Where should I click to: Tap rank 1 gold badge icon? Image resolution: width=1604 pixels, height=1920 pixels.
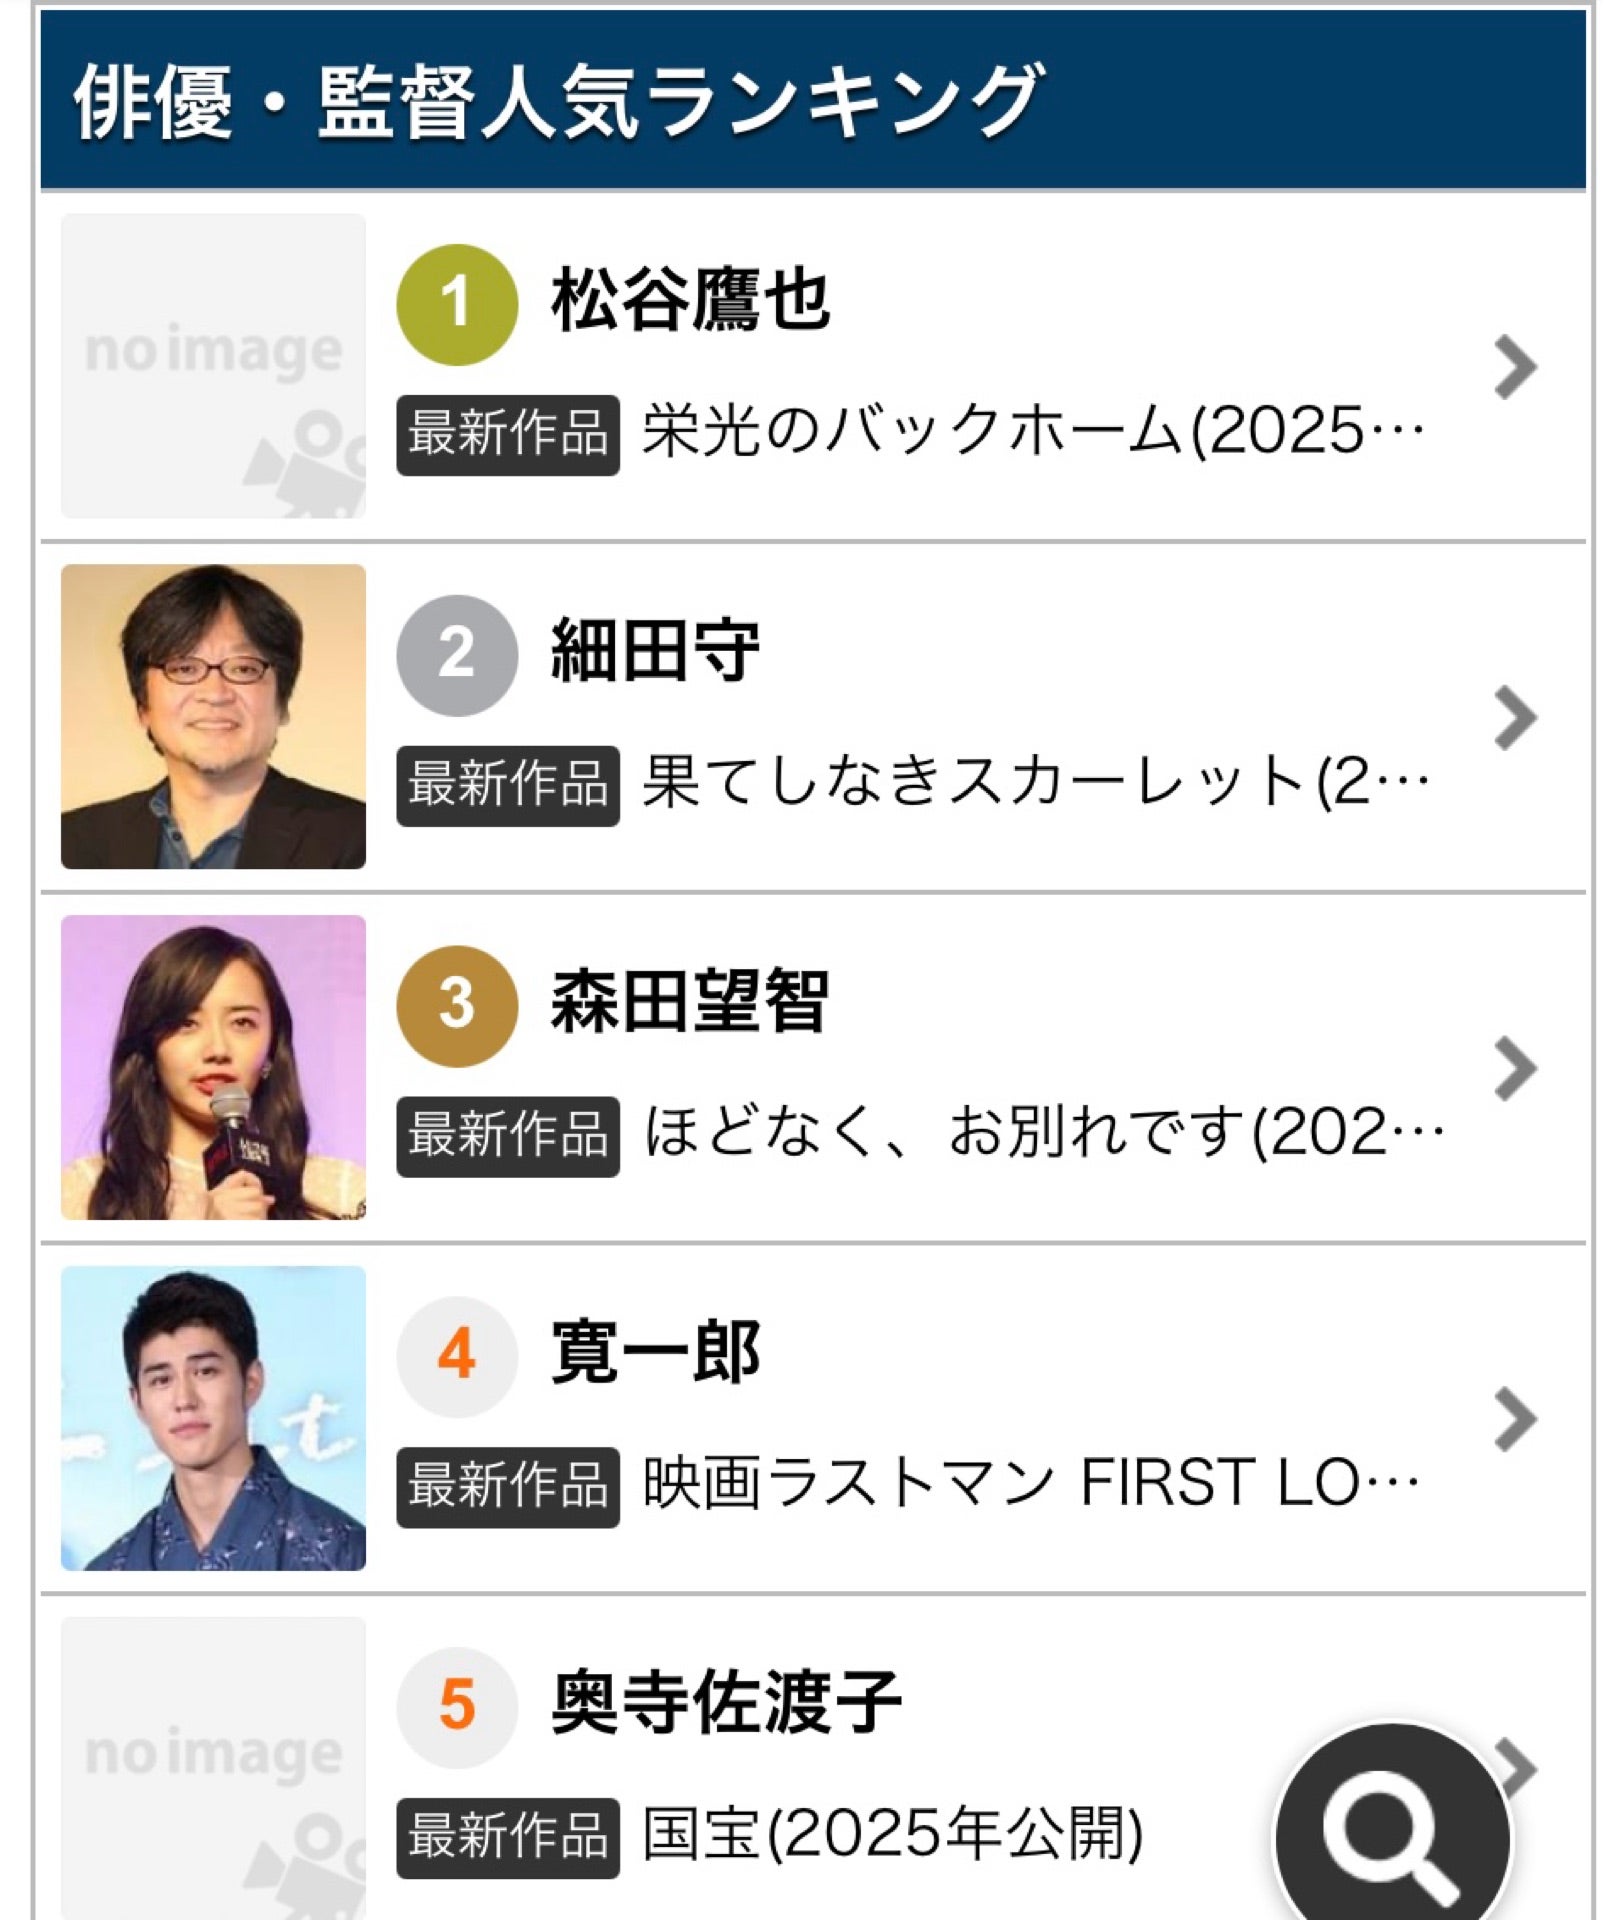(457, 304)
